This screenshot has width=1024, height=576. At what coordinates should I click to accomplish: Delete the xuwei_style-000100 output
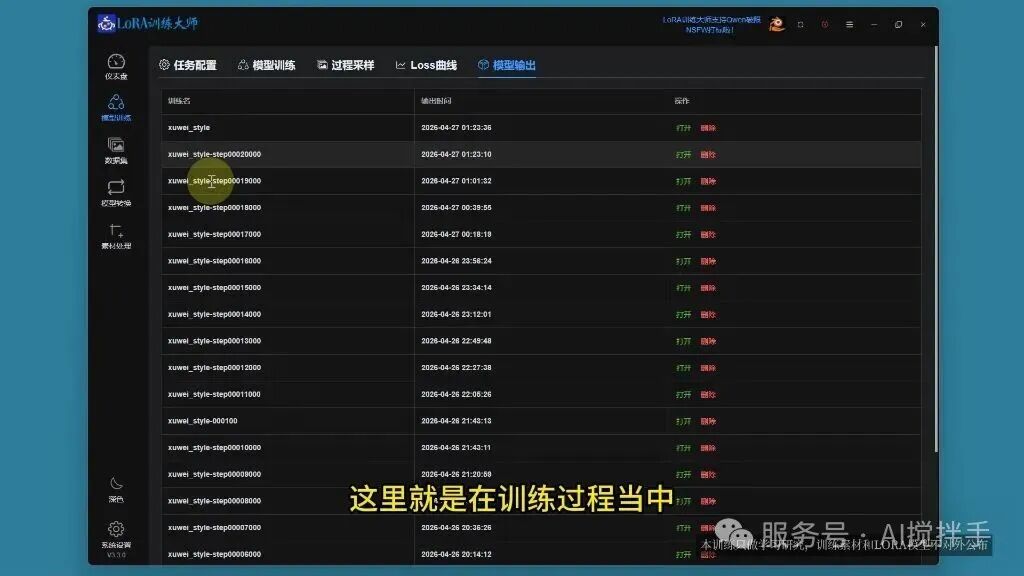coord(708,422)
